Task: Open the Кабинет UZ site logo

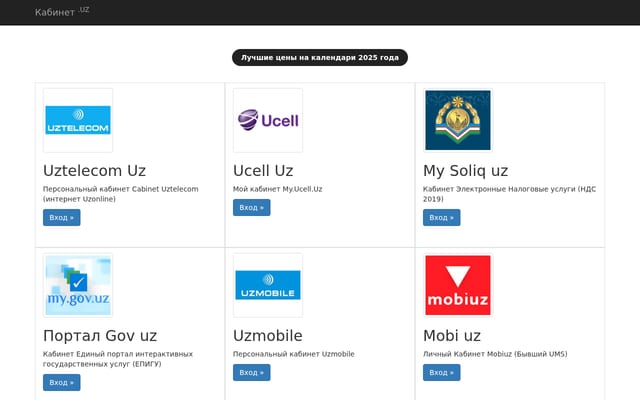Action: (x=62, y=11)
